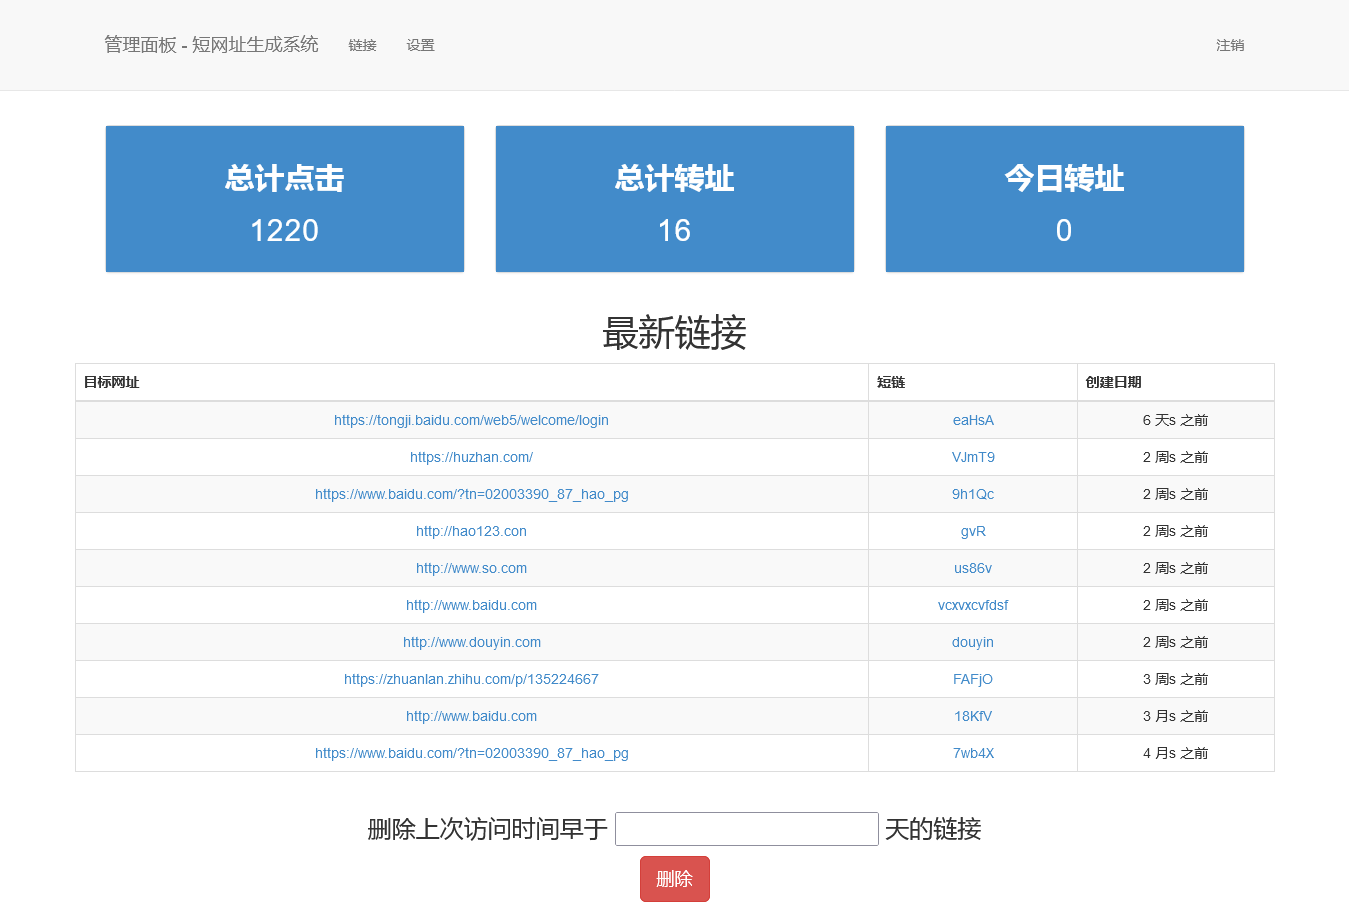Open the http://www.so.com target link
The height and width of the screenshot is (902, 1349).
coord(471,568)
